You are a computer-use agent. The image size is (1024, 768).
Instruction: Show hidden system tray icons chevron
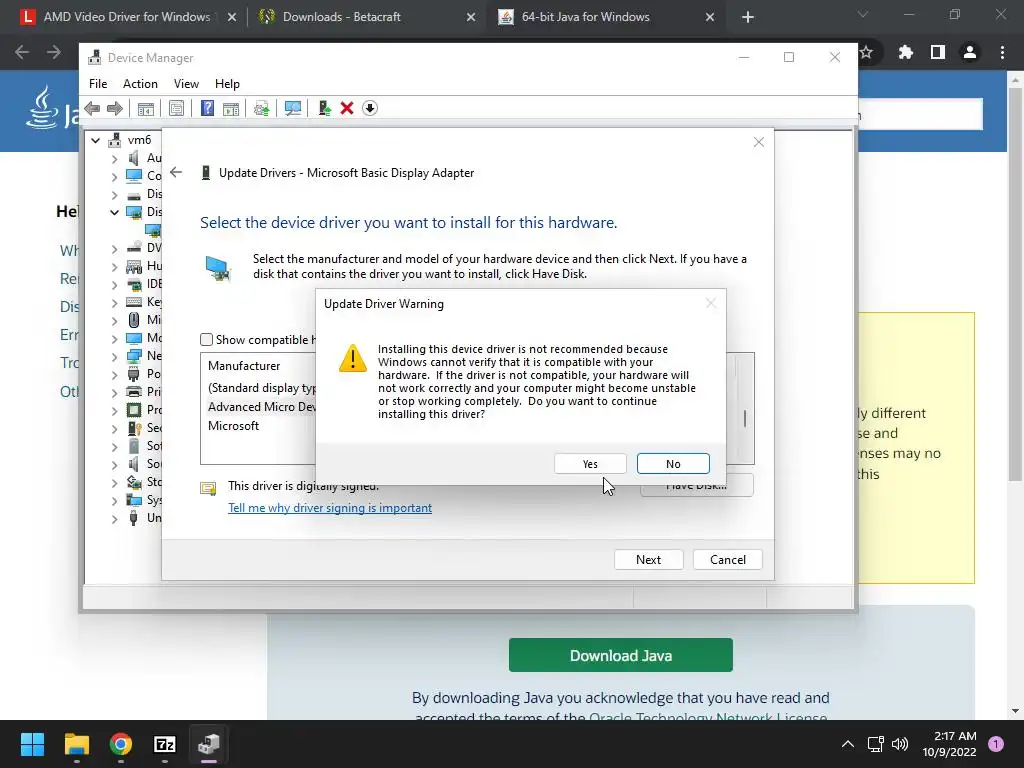tap(848, 744)
